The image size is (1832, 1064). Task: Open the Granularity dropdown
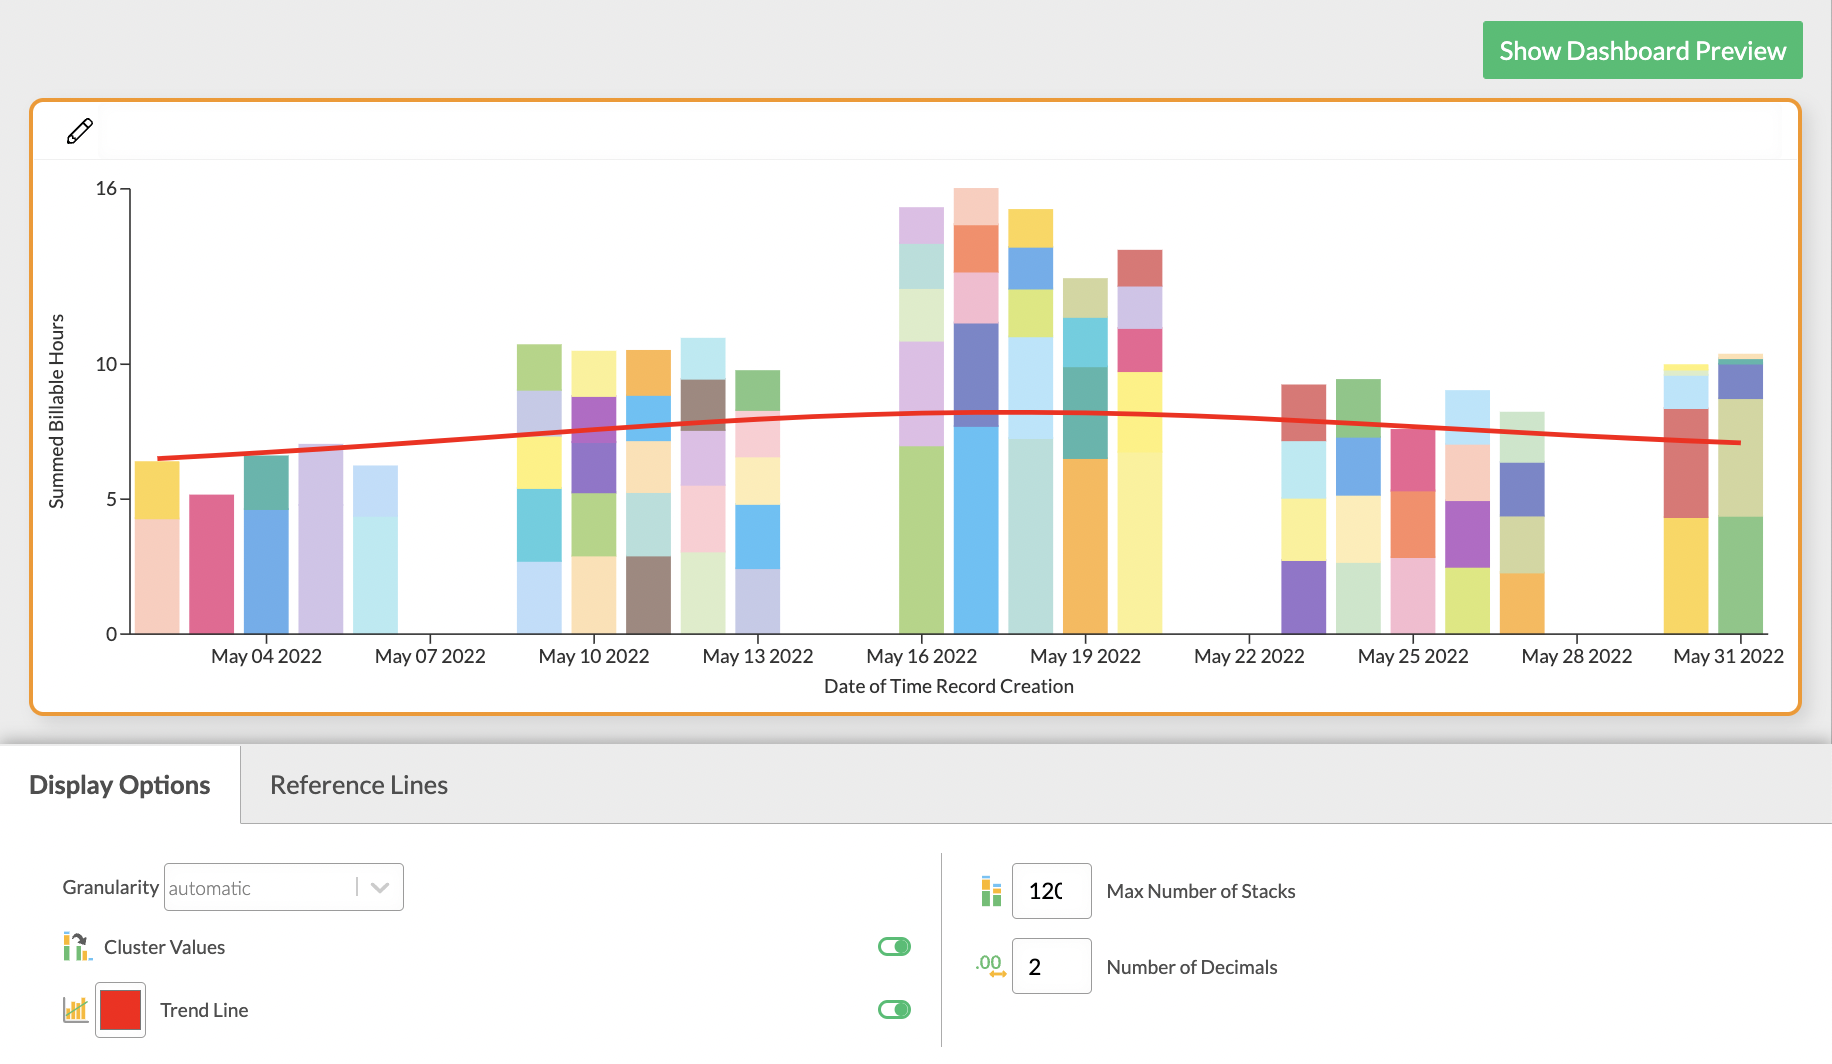click(283, 887)
